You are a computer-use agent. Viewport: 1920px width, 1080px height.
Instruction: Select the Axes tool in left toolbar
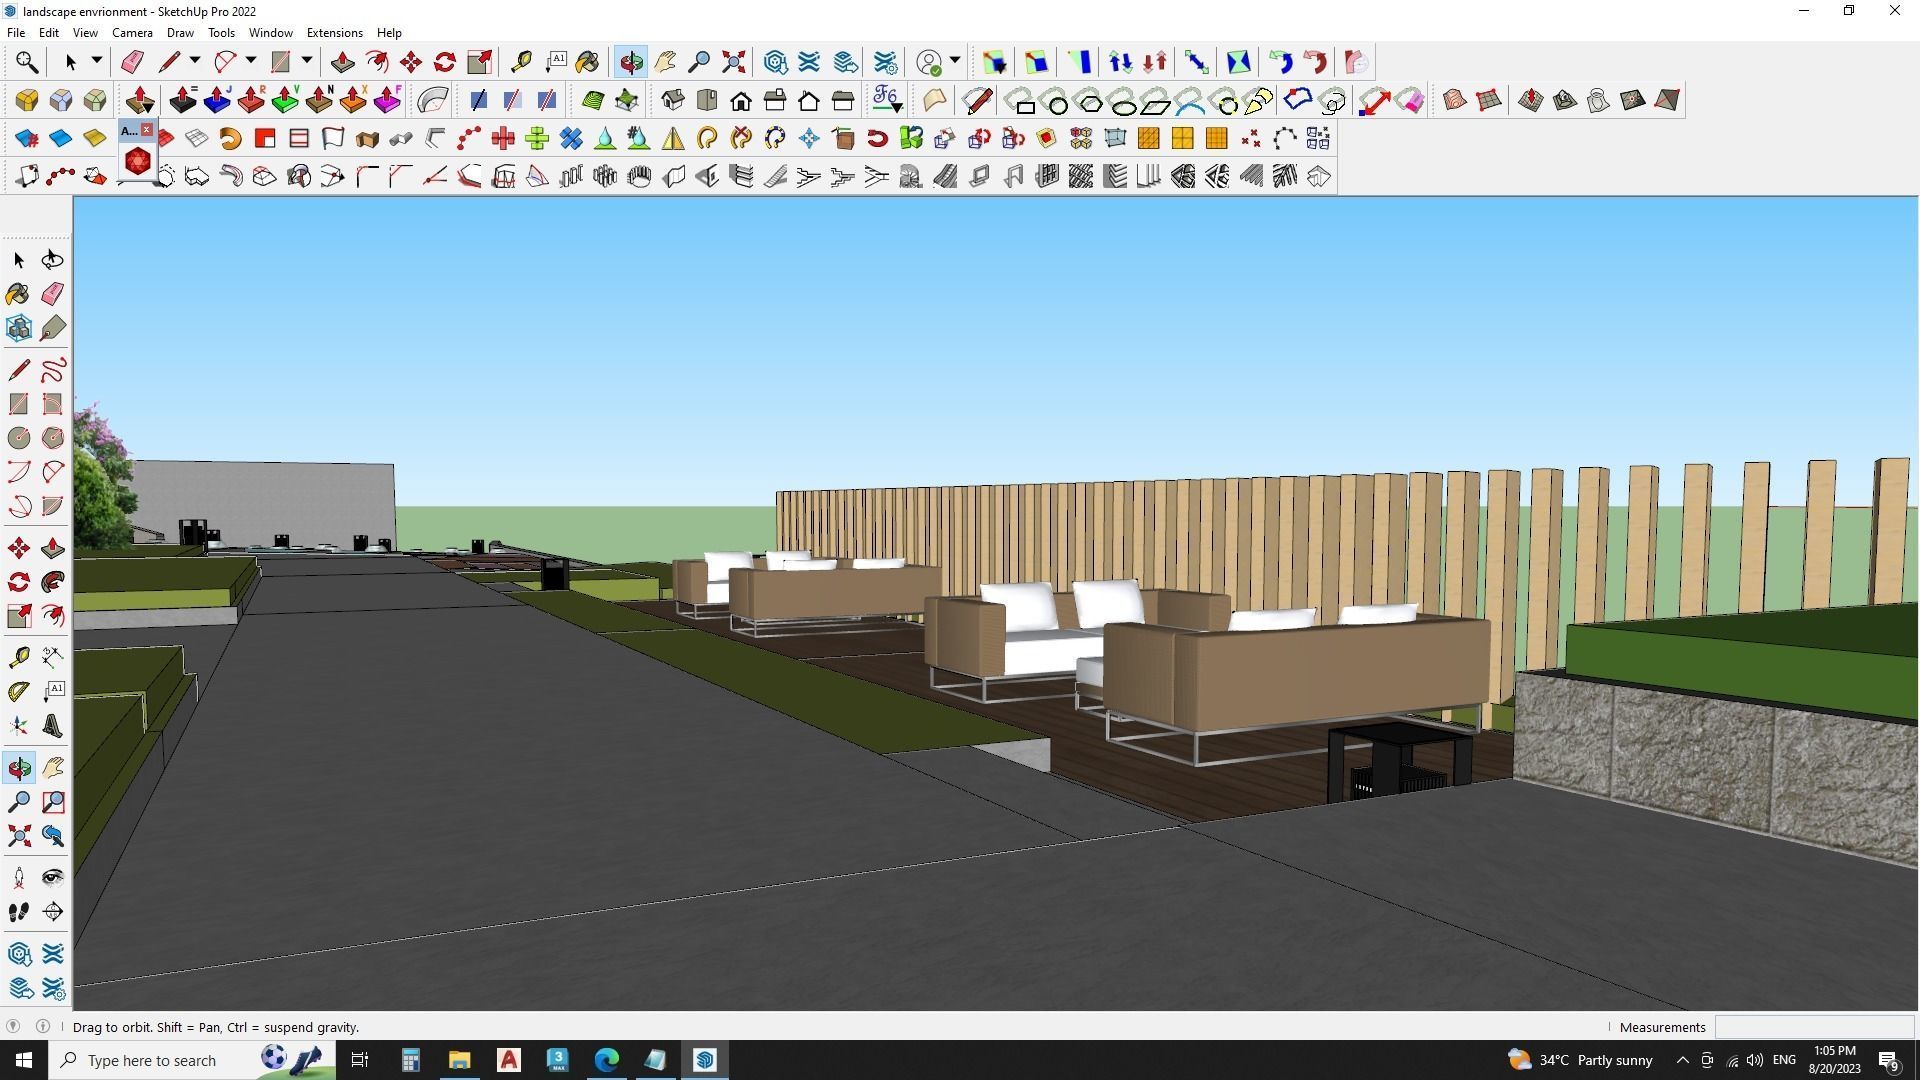19,726
